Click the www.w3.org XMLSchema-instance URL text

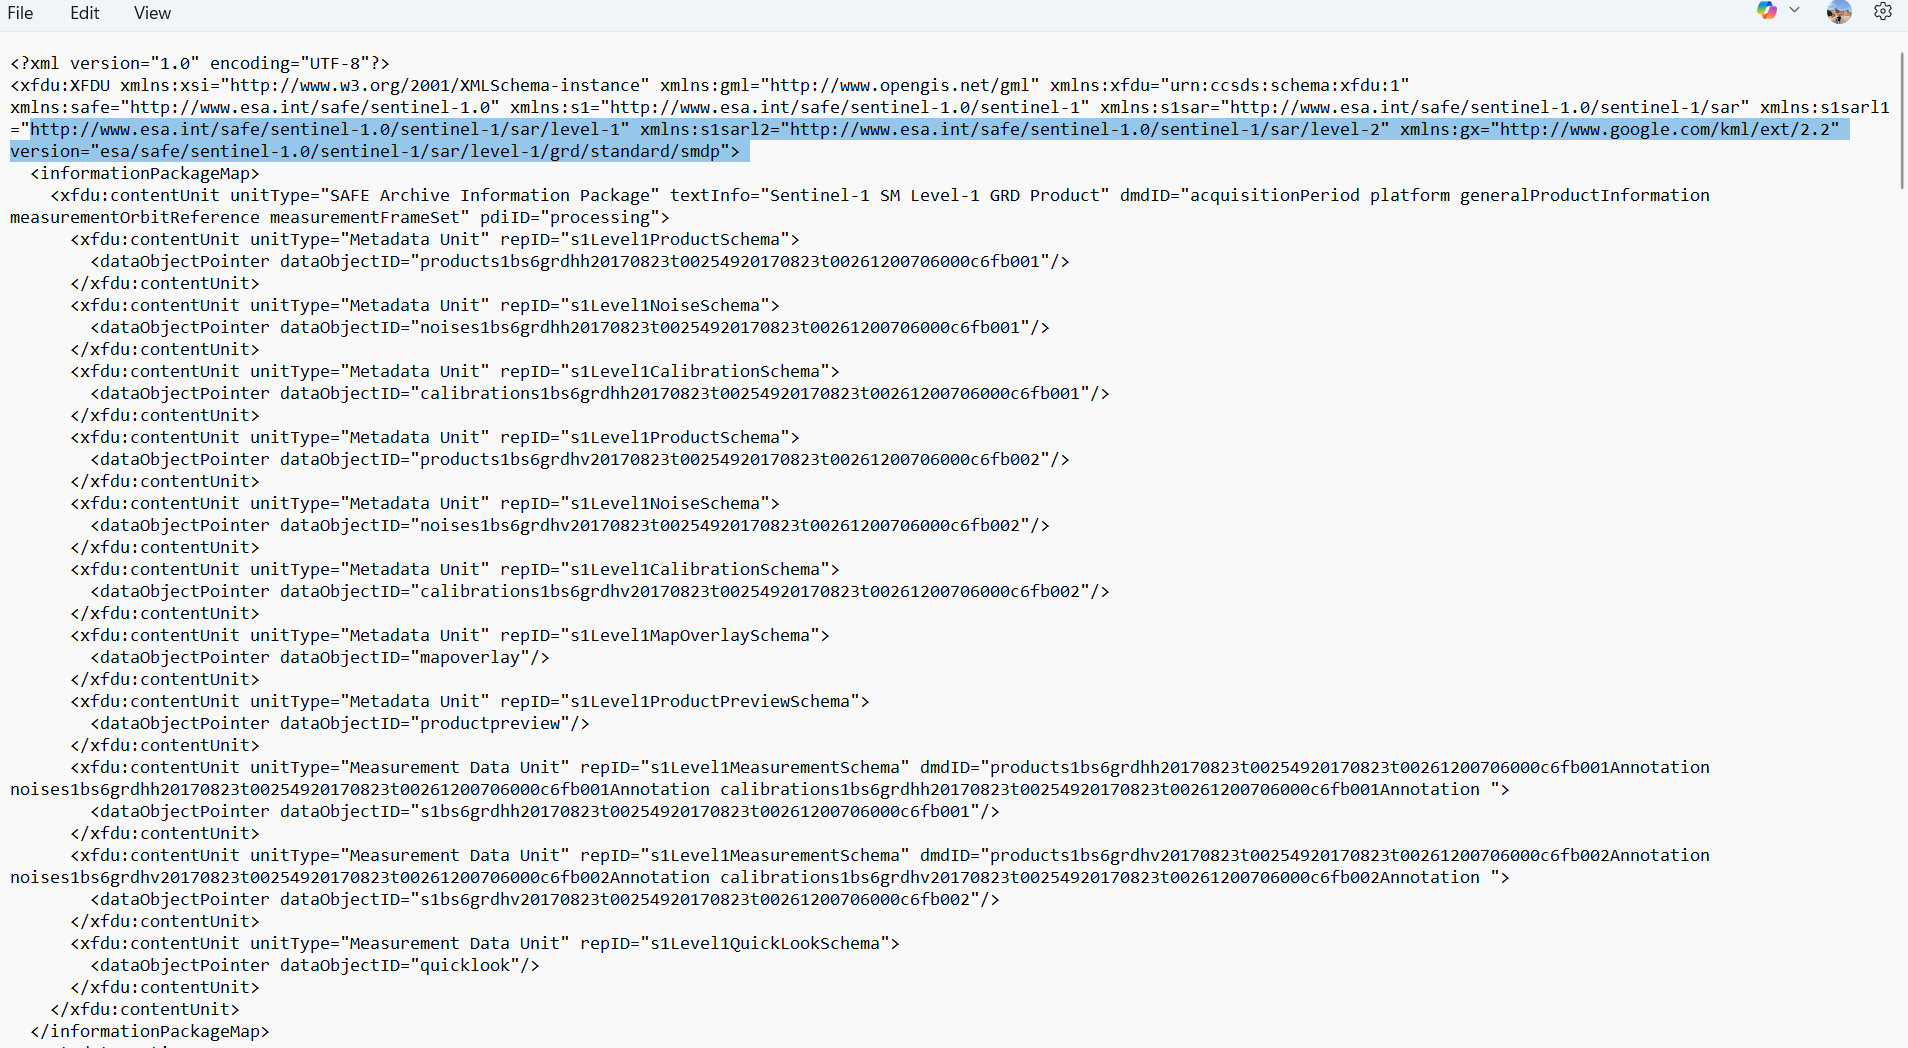(435, 85)
